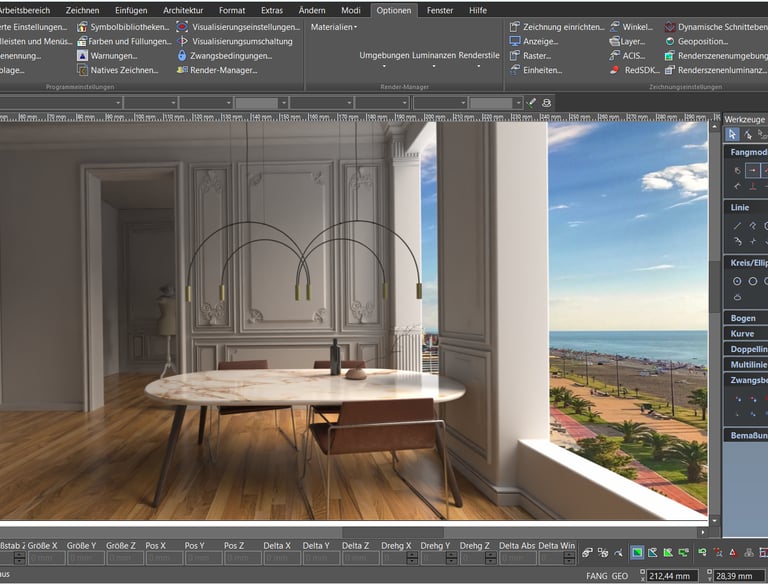Expand the Umgebungen dropdown arrow
This screenshot has width=768, height=584.
(384, 66)
